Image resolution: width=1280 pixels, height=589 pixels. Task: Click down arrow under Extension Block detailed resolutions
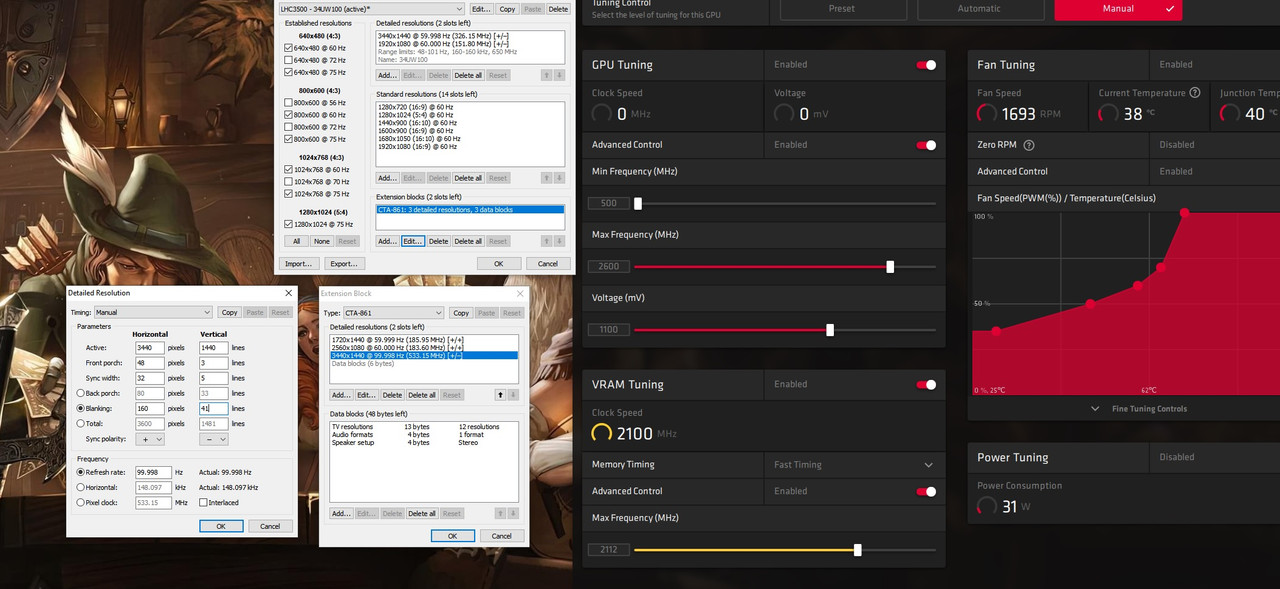tap(513, 395)
